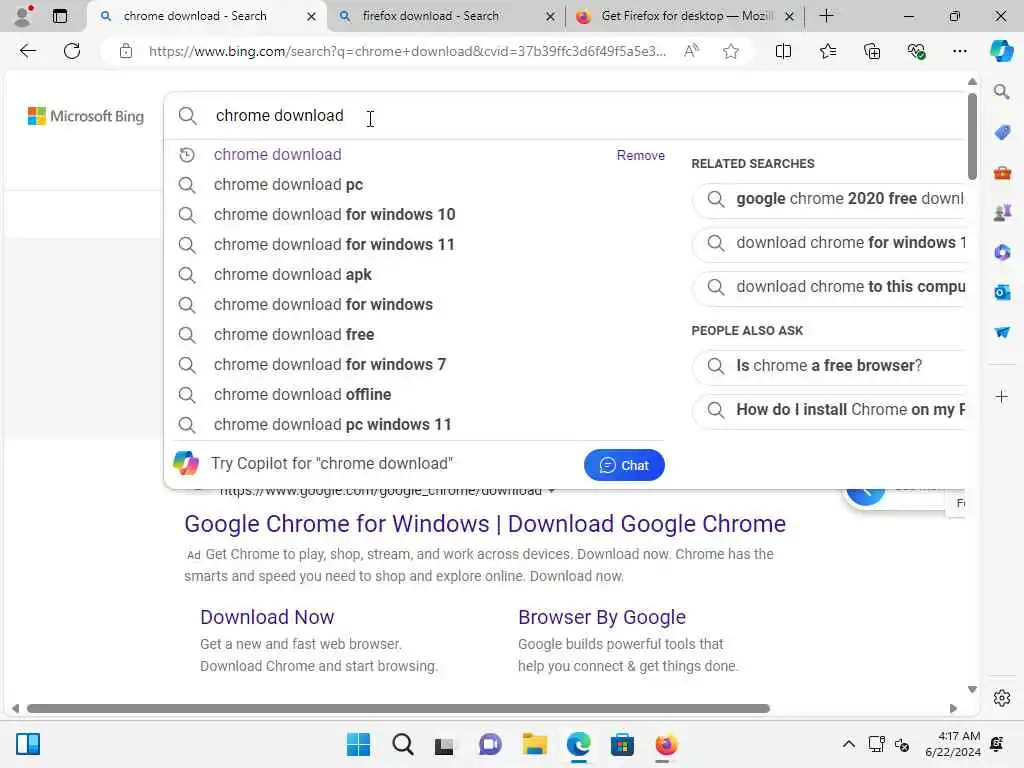Open the Download Now sitelink
The height and width of the screenshot is (768, 1024).
267,616
